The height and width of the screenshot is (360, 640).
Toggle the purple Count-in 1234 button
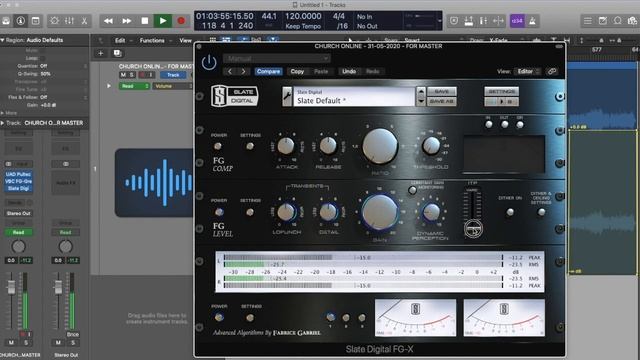pos(517,21)
